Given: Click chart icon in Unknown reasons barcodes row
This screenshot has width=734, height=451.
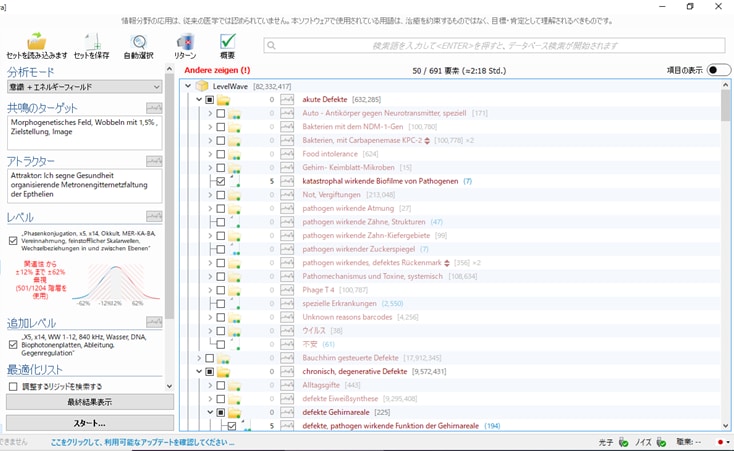Looking at the screenshot, I should tap(287, 317).
